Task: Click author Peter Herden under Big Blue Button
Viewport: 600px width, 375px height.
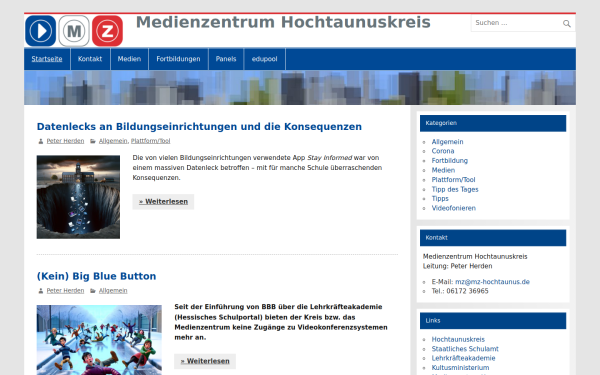Action: click(x=65, y=290)
